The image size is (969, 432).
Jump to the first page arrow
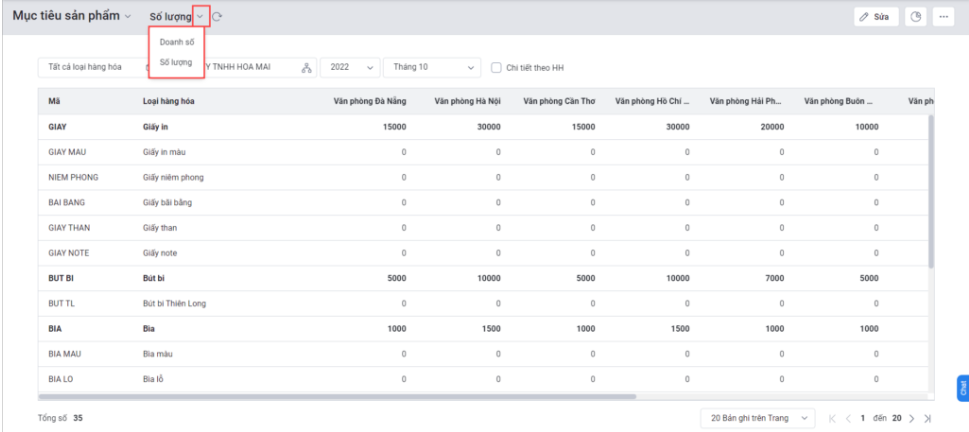833,418
